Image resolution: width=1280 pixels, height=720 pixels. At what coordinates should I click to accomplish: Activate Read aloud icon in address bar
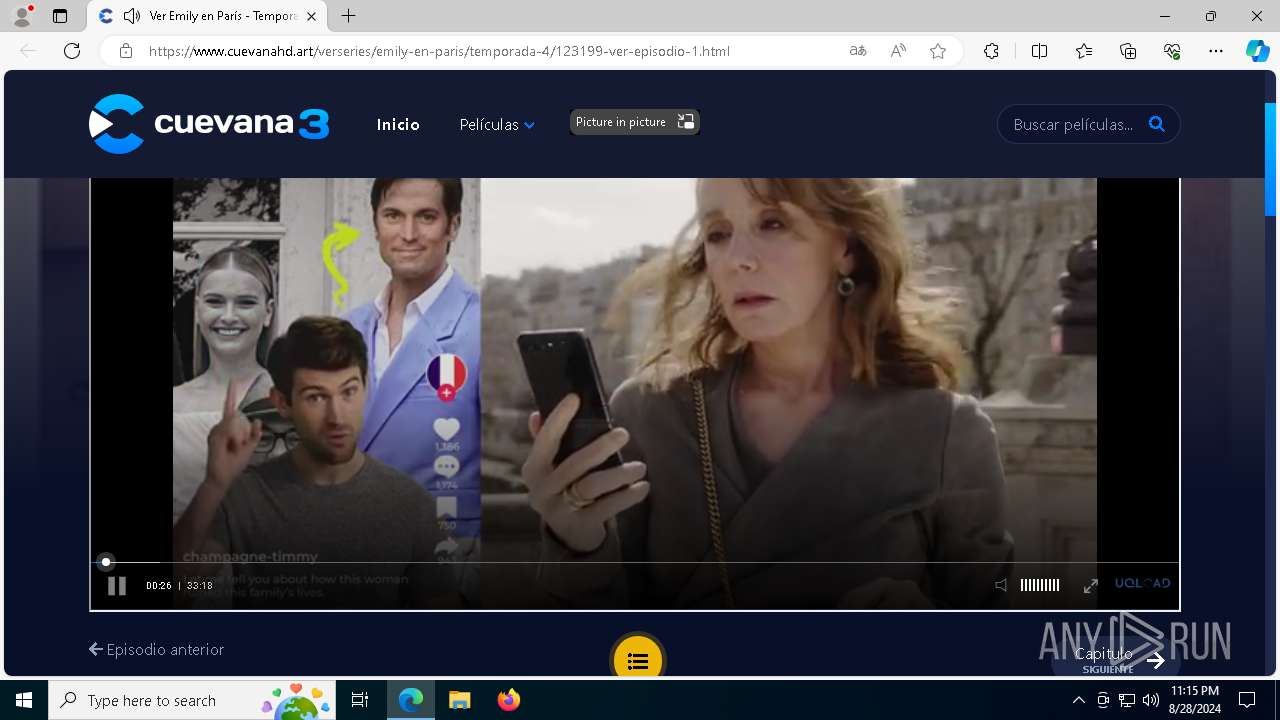(x=898, y=51)
